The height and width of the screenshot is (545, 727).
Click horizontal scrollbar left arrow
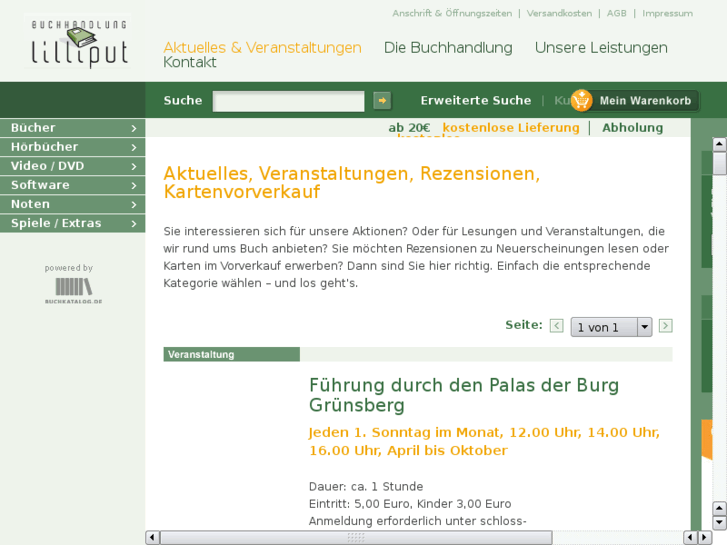152,538
